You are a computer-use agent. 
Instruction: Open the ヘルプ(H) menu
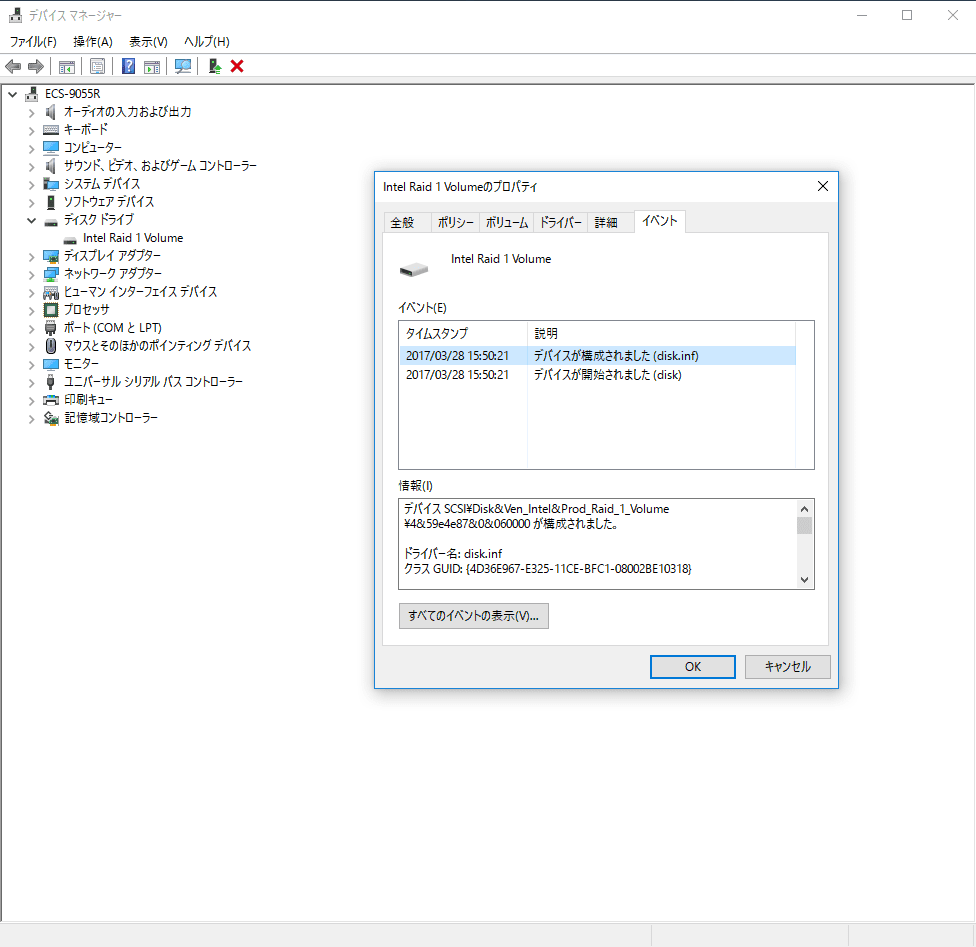click(x=207, y=42)
